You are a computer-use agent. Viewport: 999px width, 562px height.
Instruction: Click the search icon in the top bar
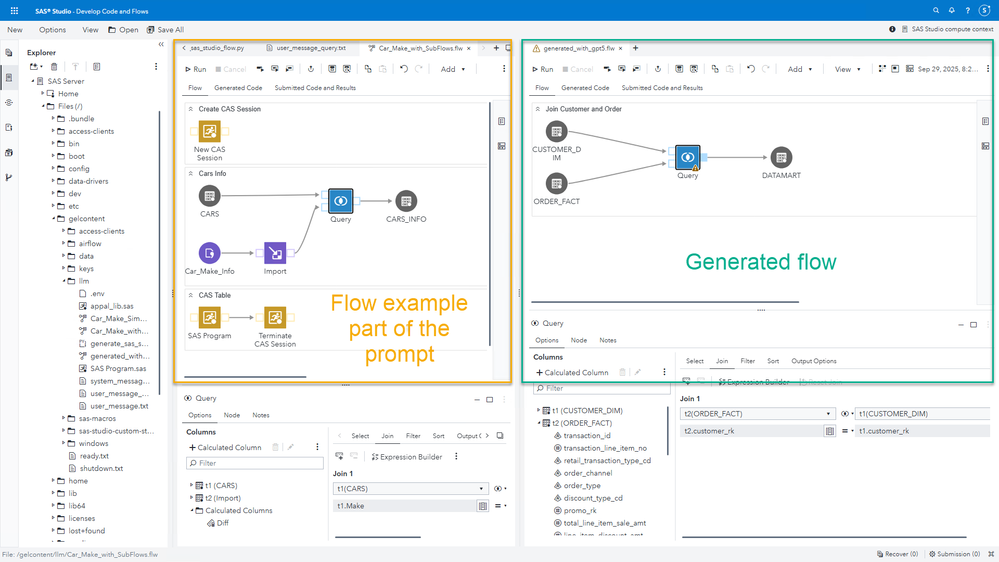pyautogui.click(x=936, y=11)
